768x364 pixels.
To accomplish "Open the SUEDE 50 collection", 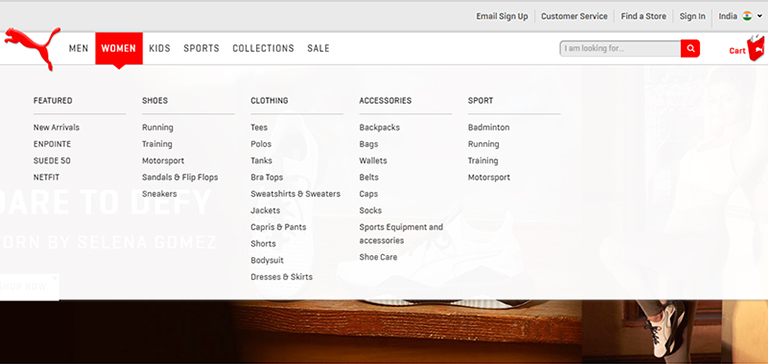I will [52, 161].
